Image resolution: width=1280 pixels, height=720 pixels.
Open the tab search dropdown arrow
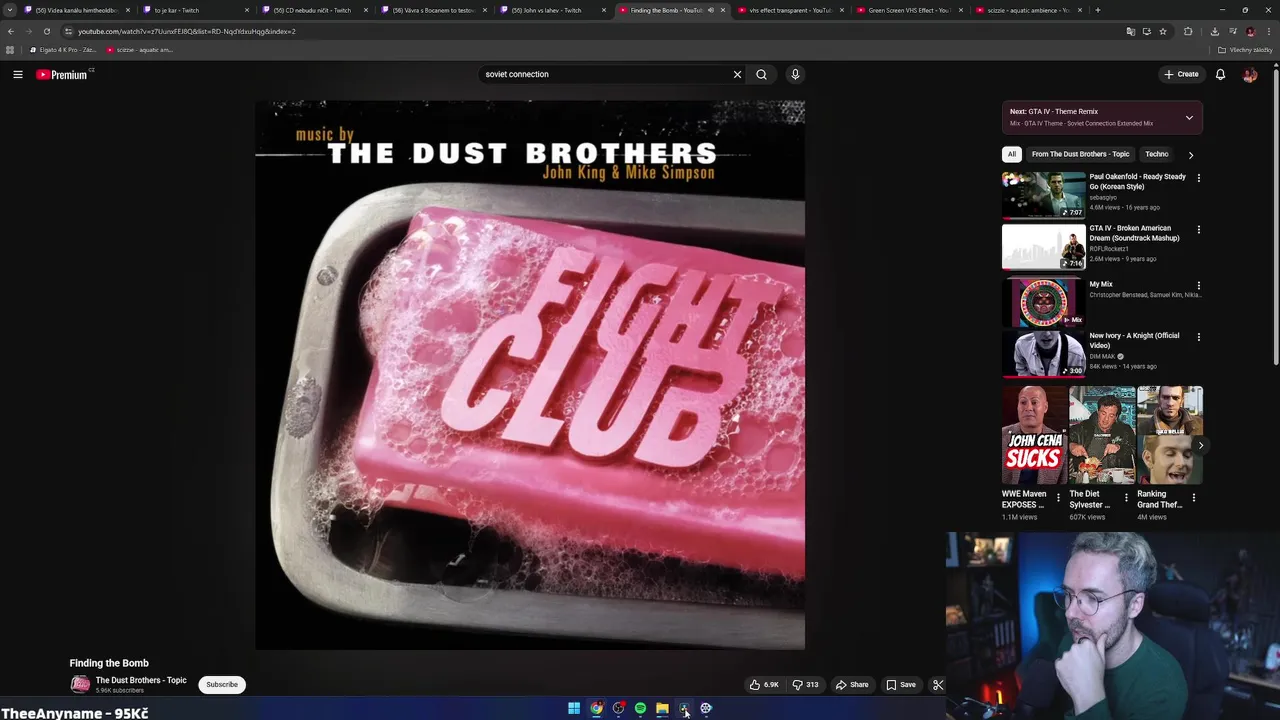coord(10,10)
